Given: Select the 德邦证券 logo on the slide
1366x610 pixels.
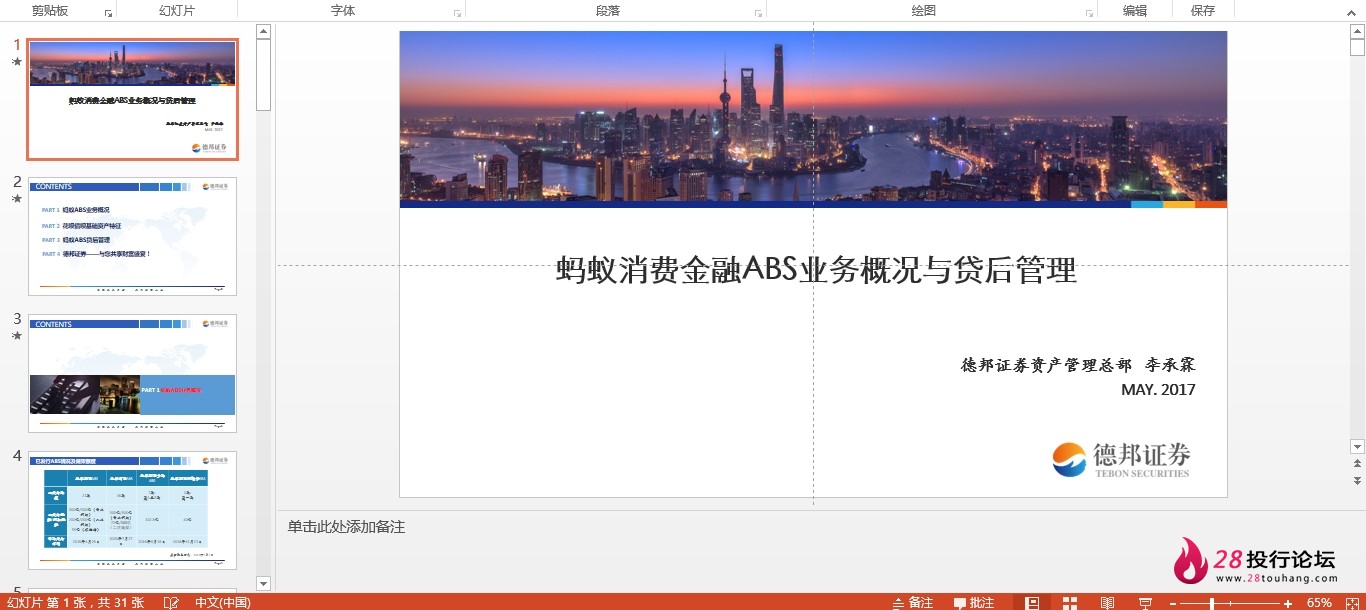Looking at the screenshot, I should 1121,460.
